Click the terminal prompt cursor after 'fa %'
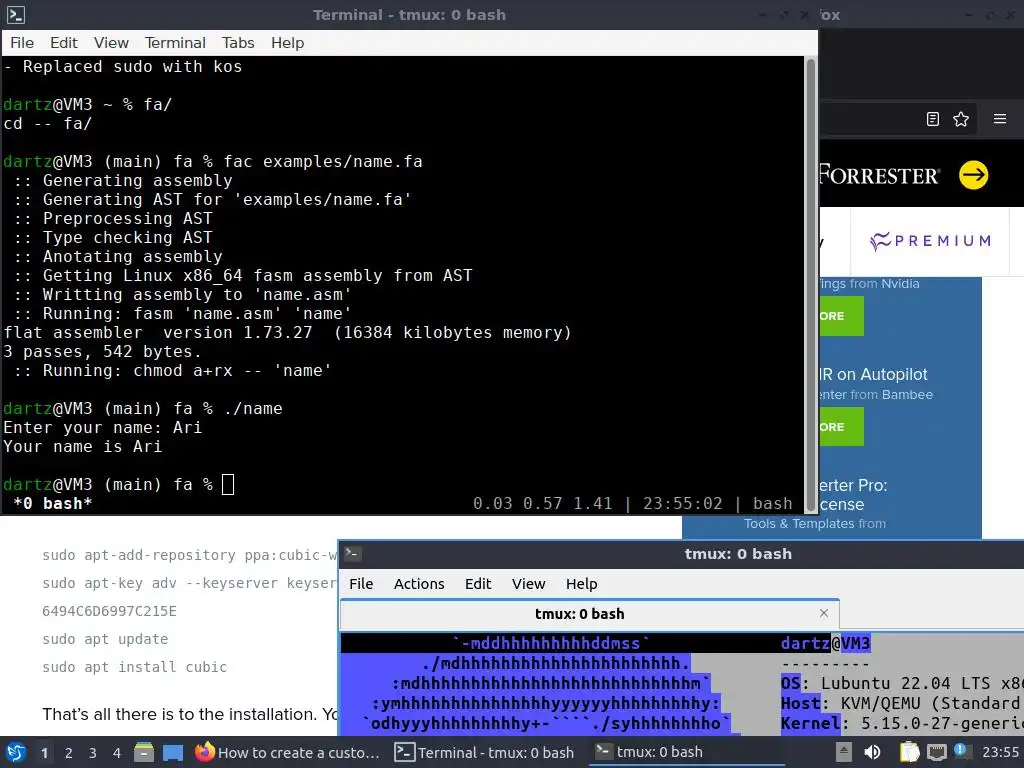This screenshot has height=768, width=1024. 227,485
